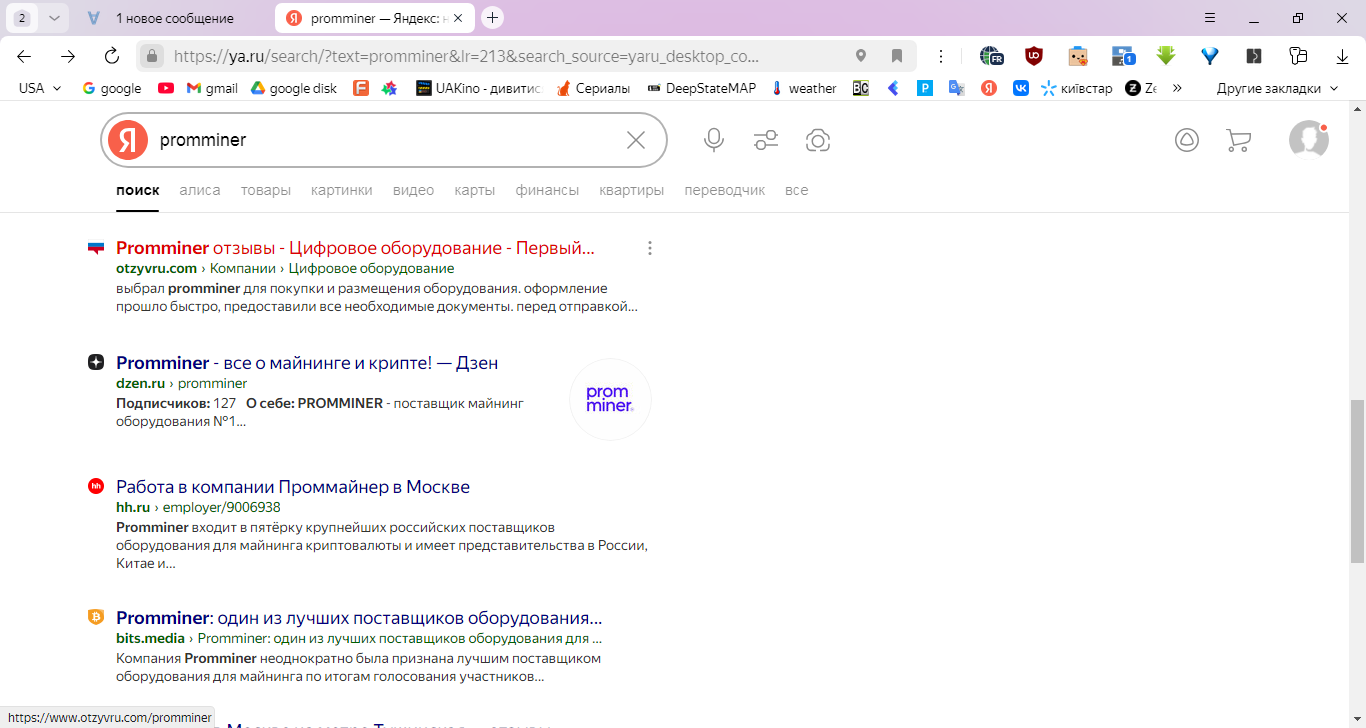Open Promminer Дзен channel result
This screenshot has height=728, width=1366.
(x=307, y=363)
